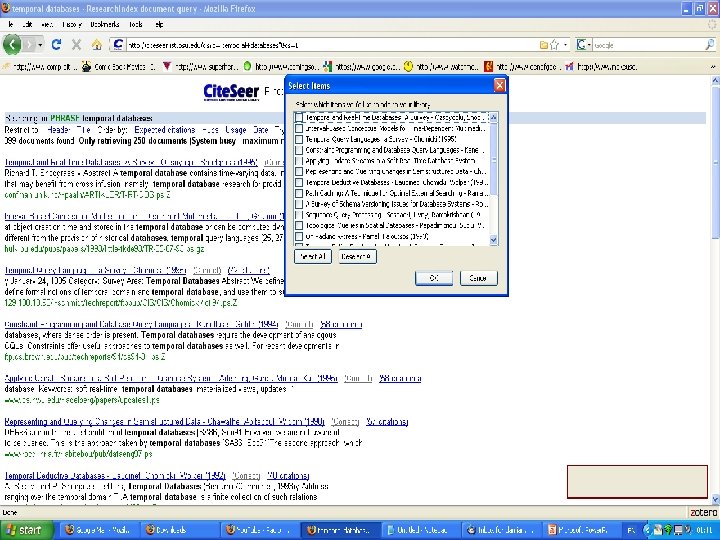Click the dialog list scroll down arrow
The height and width of the screenshot is (540, 720).
point(494,240)
